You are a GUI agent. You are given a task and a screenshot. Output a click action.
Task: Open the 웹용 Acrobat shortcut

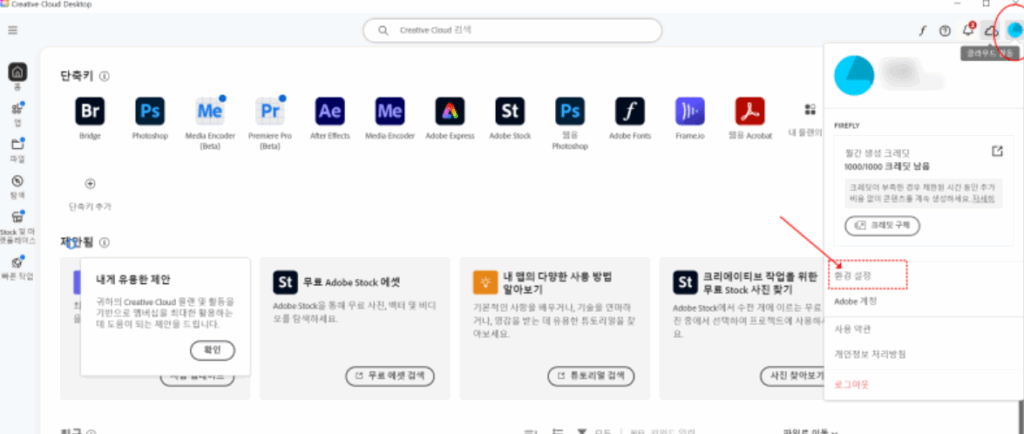coord(750,111)
